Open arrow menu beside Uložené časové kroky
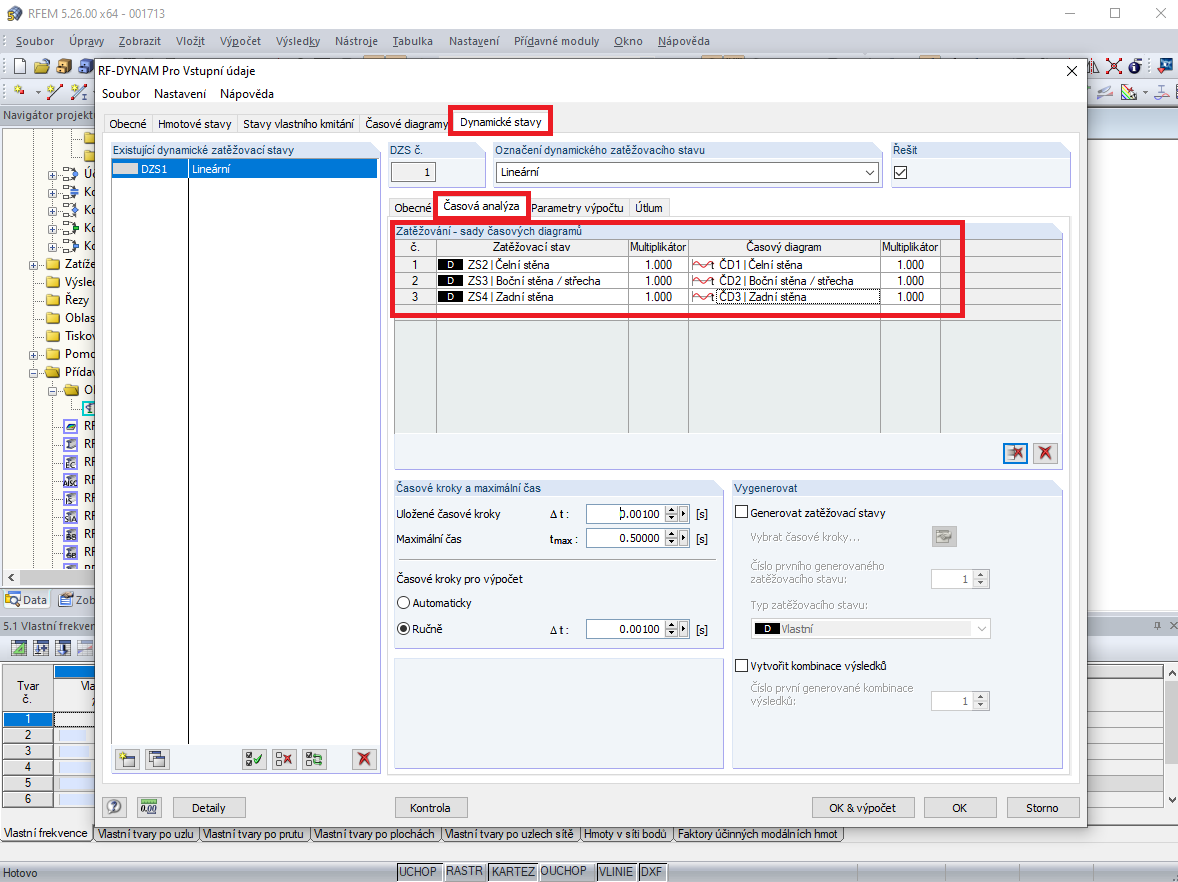1178x882 pixels. [684, 514]
